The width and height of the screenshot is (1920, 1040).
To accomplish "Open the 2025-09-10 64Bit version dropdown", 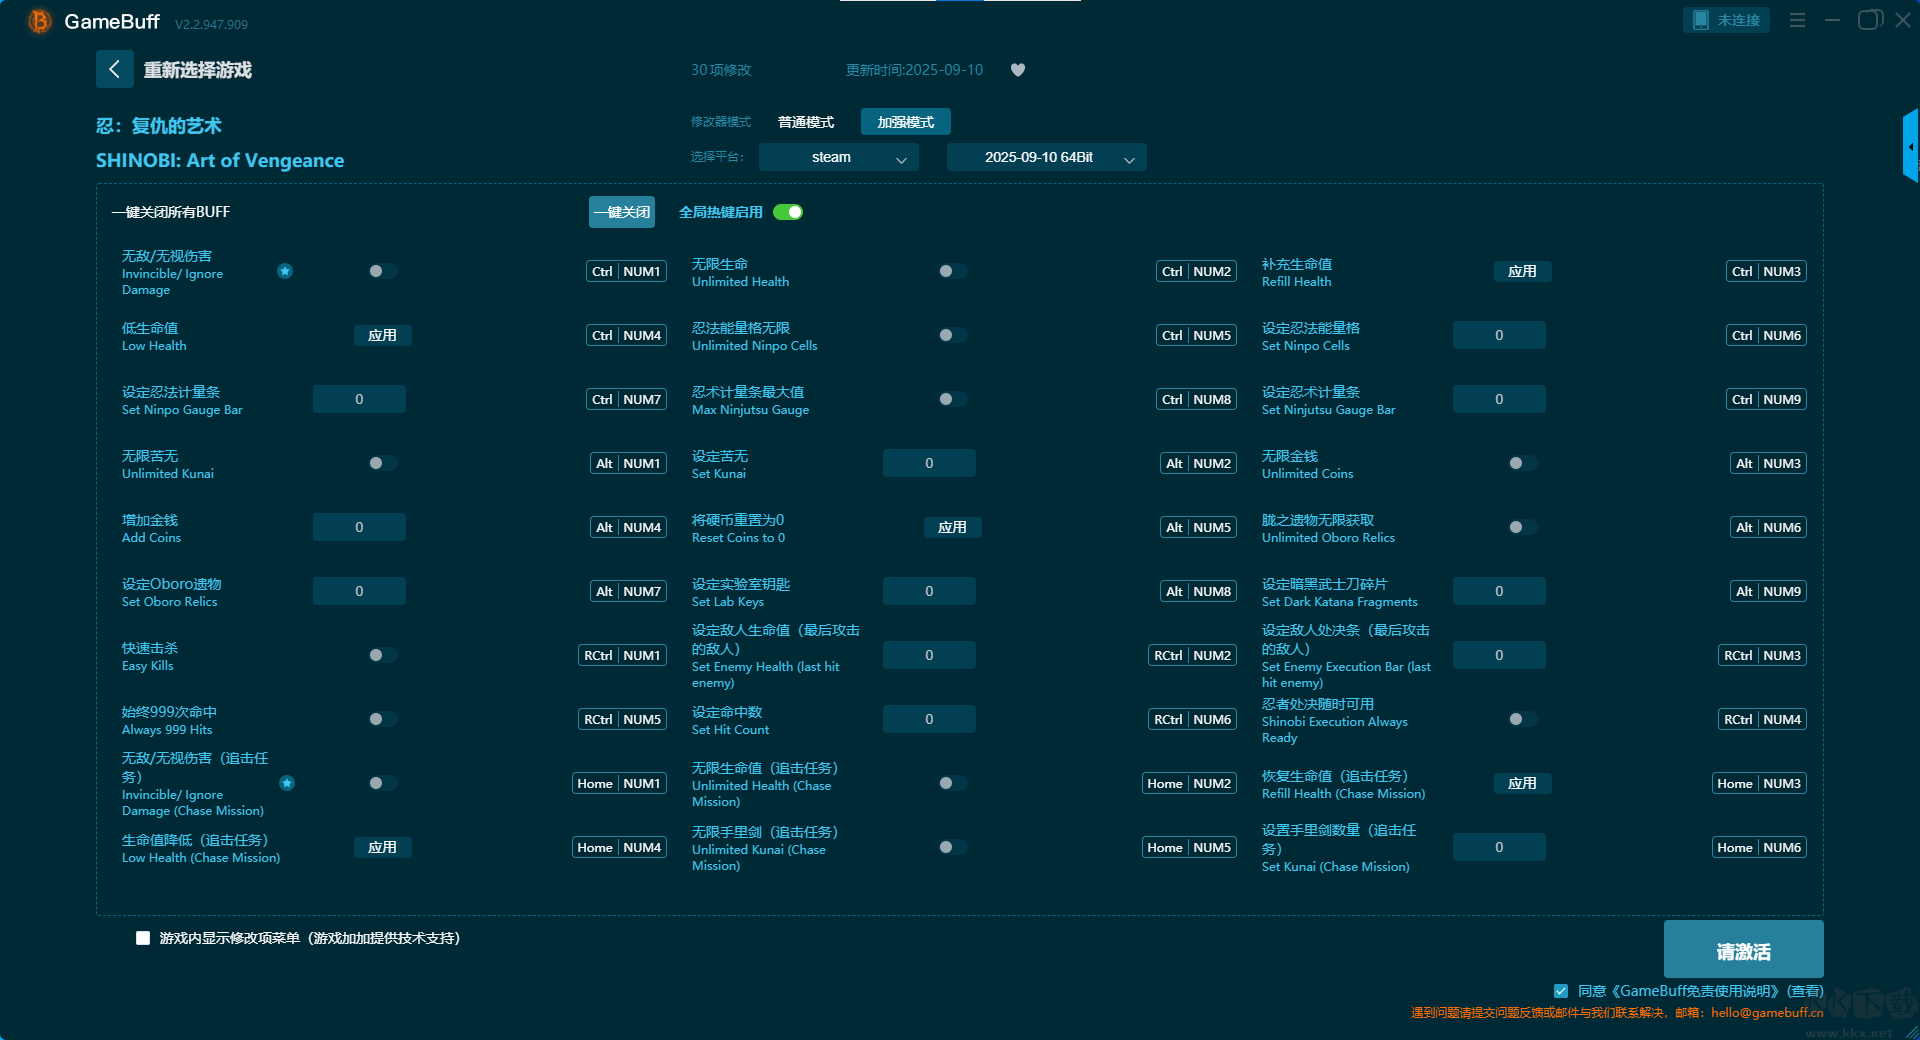I will pyautogui.click(x=1047, y=157).
